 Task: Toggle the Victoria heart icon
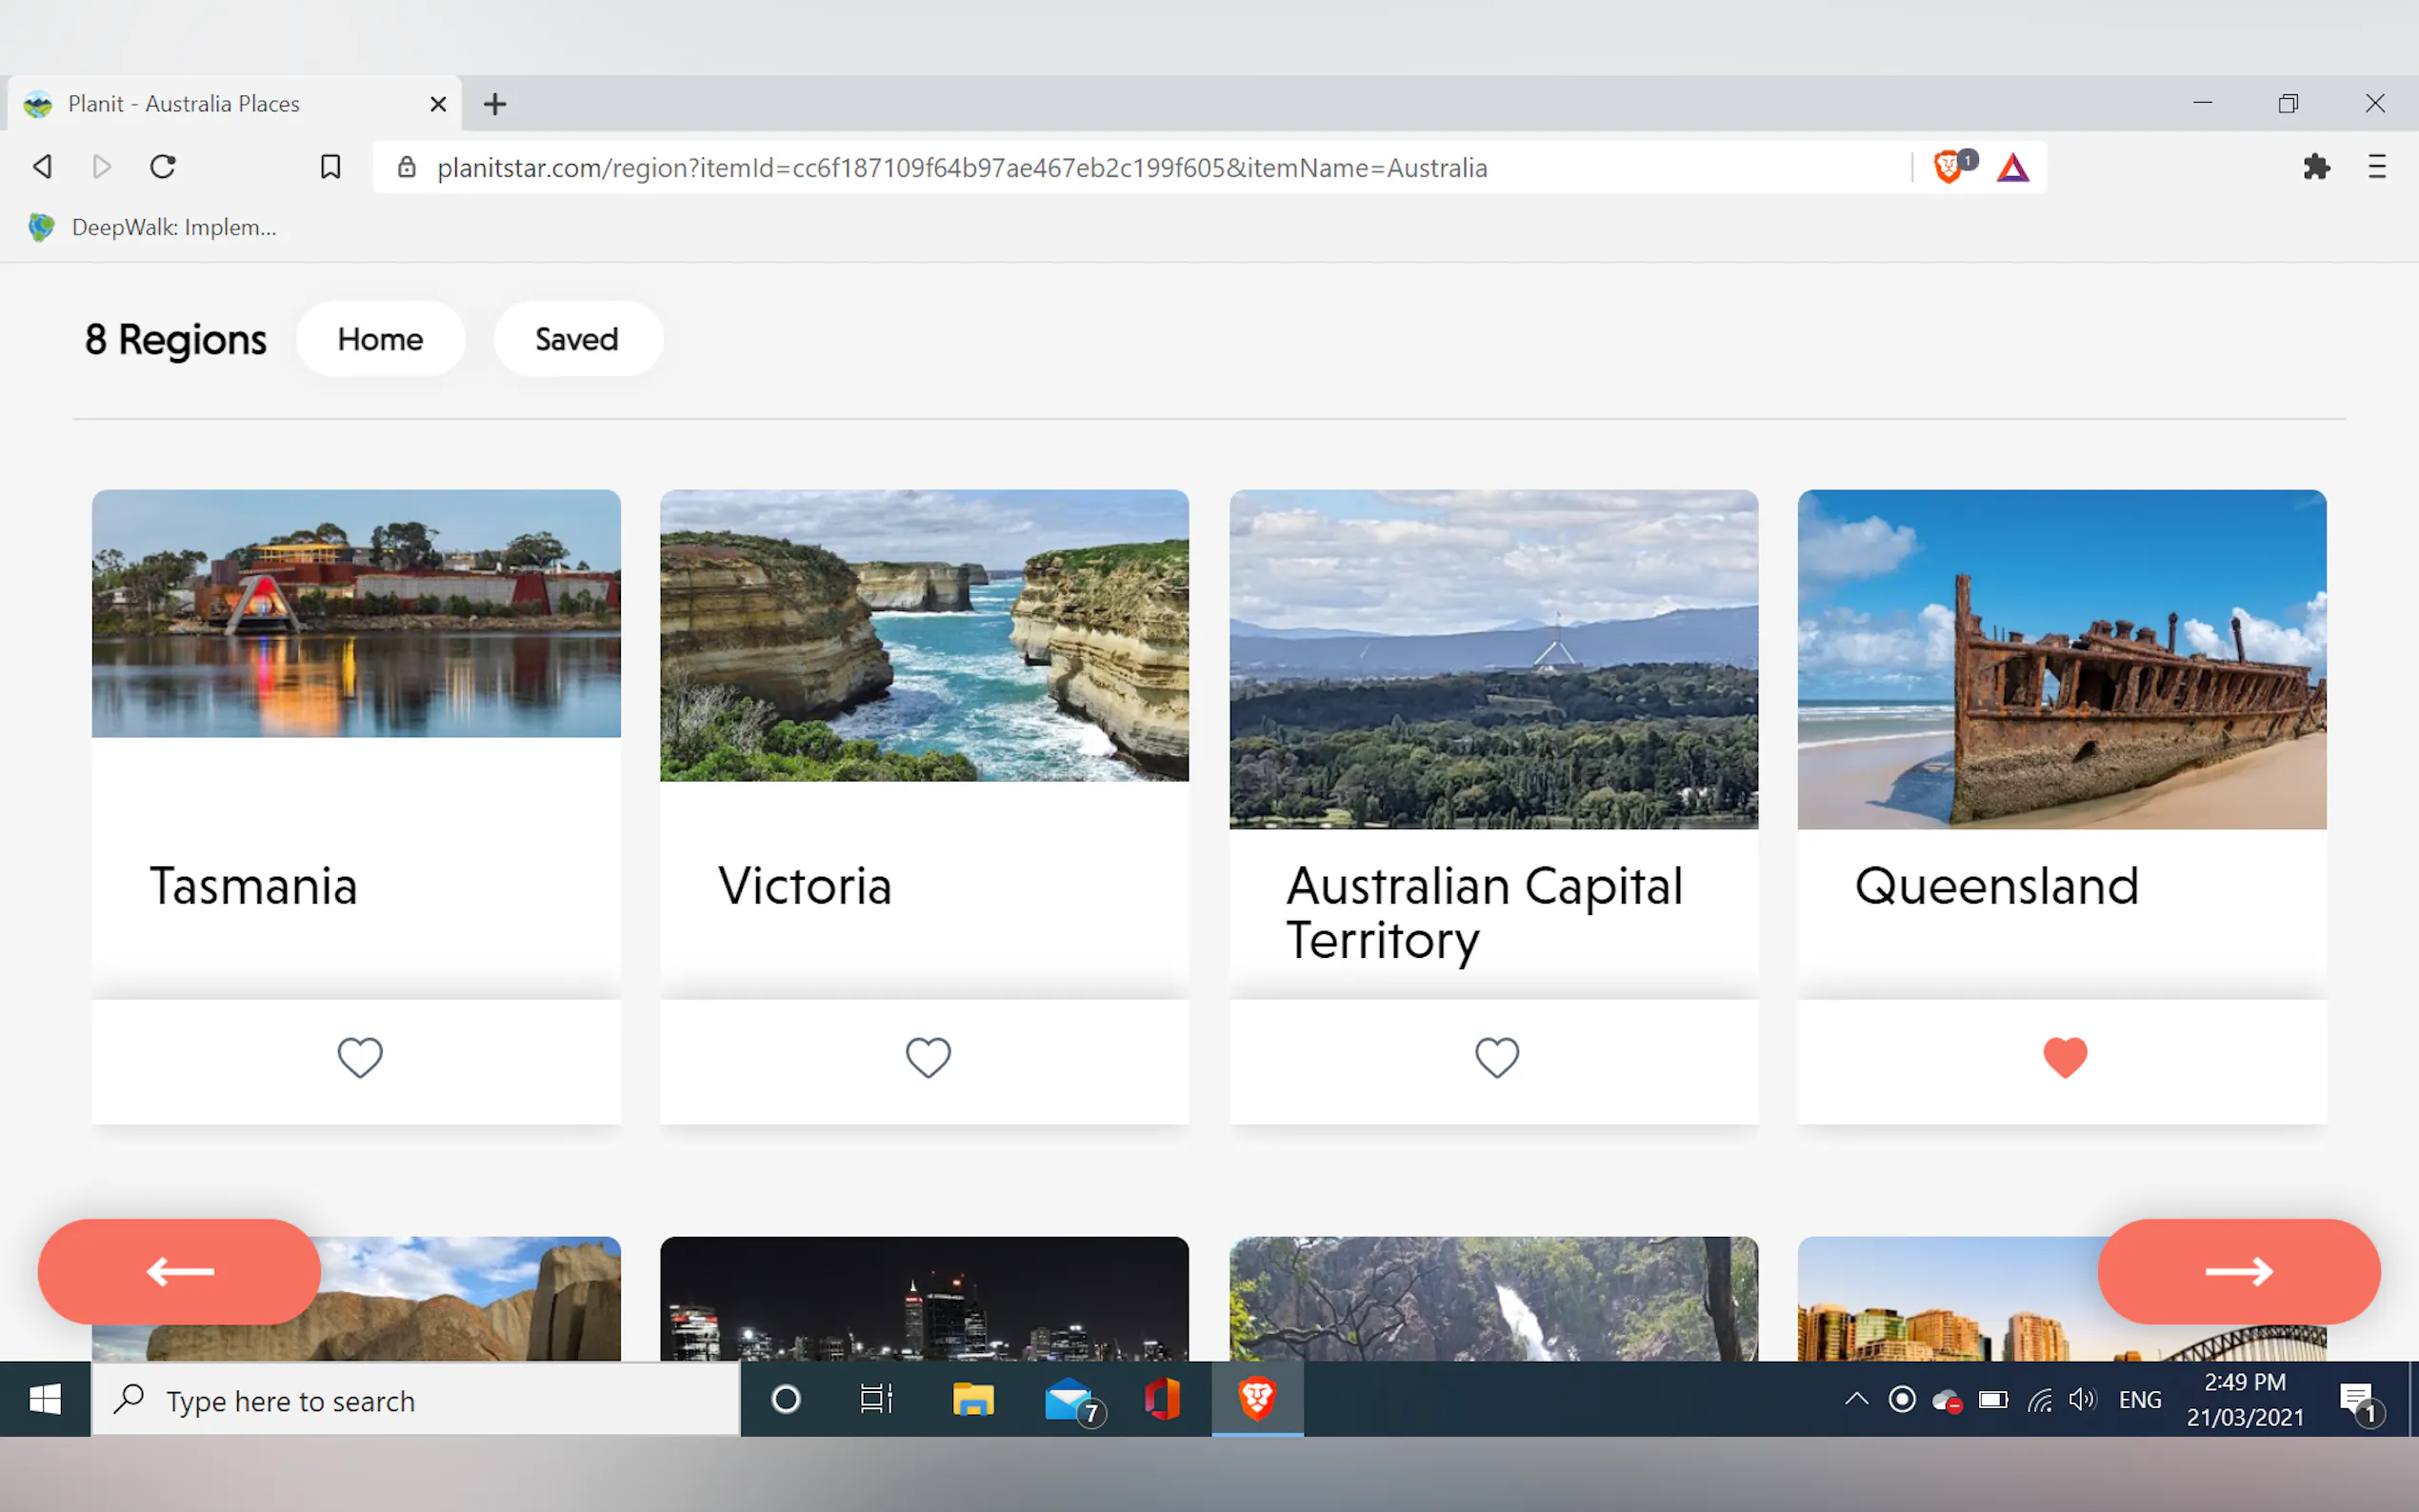(928, 1057)
